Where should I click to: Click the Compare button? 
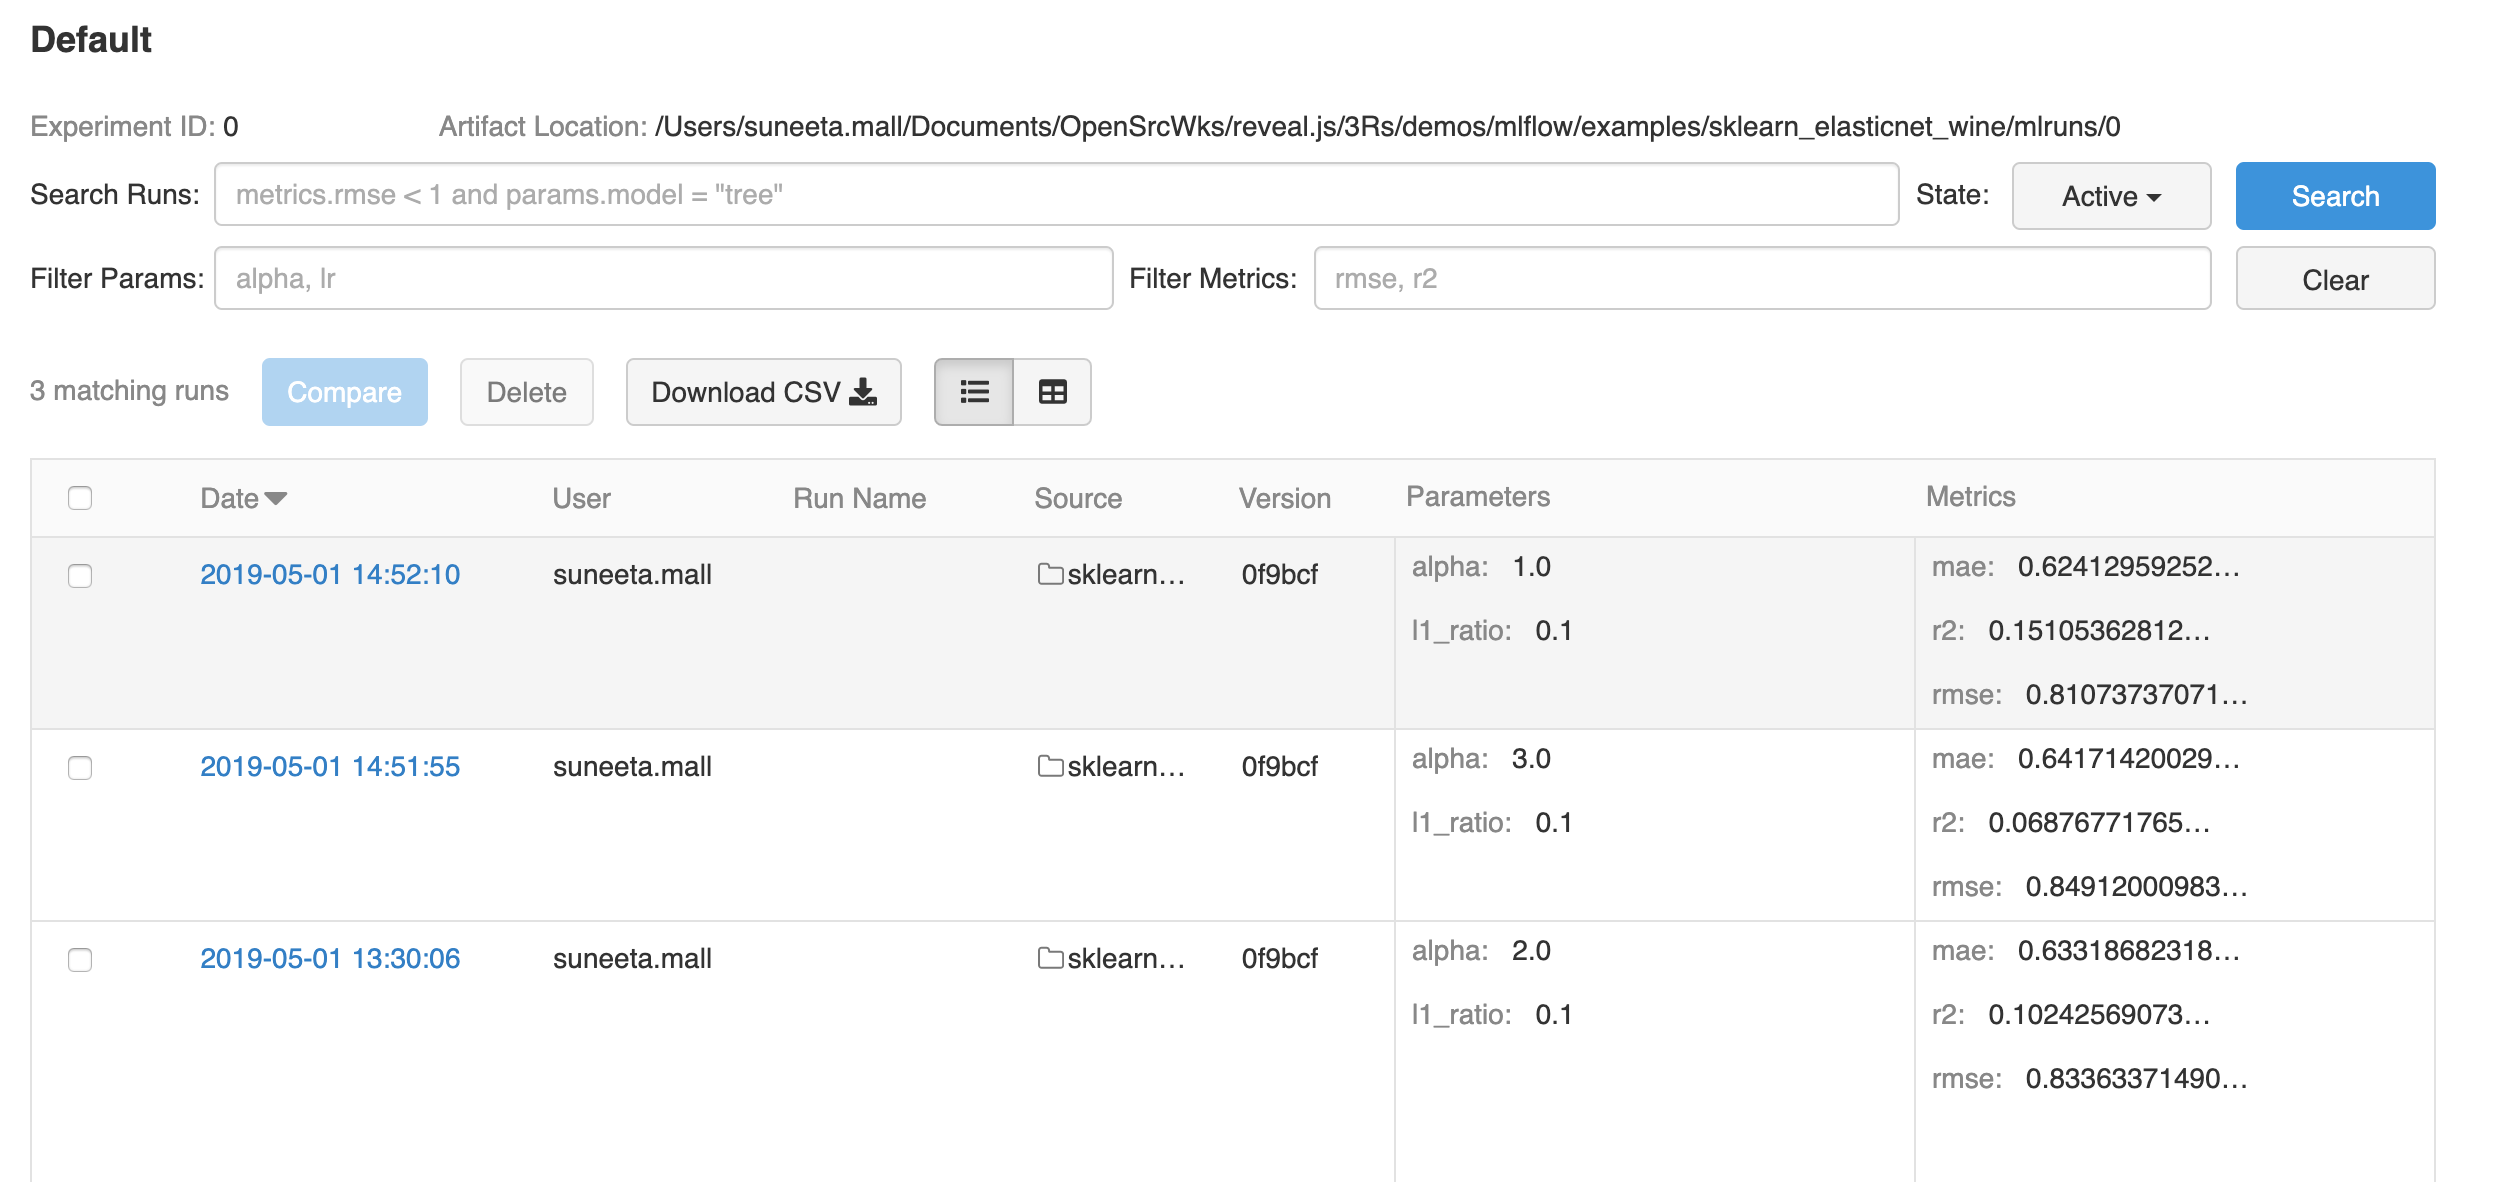pos(344,390)
